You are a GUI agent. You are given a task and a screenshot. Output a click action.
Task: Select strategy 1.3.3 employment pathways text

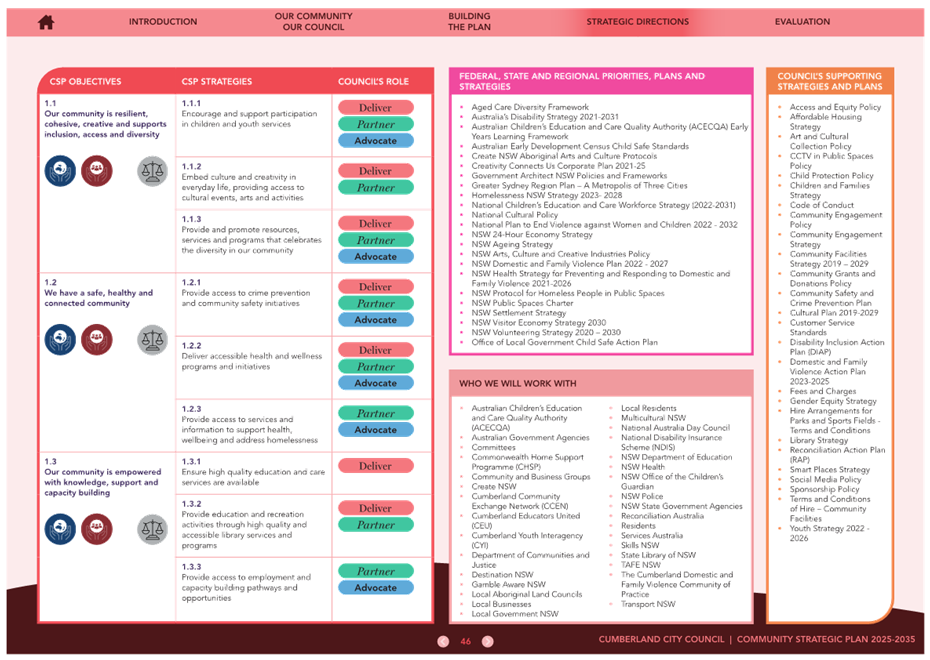(x=246, y=588)
